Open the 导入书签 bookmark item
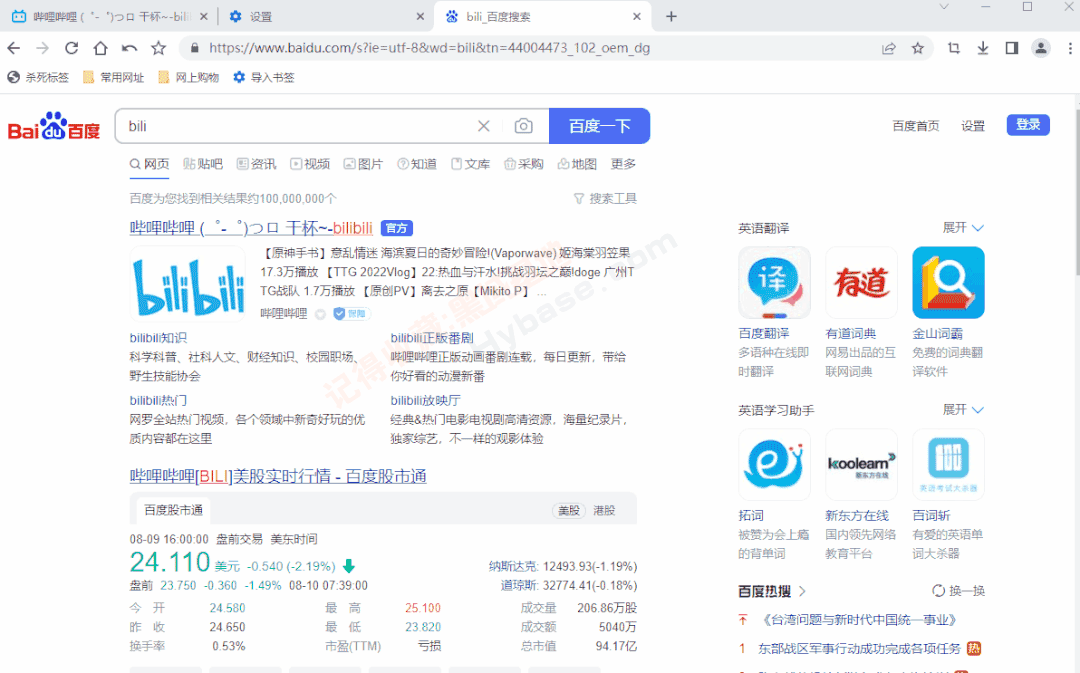Viewport: 1080px width, 673px height. (x=264, y=77)
